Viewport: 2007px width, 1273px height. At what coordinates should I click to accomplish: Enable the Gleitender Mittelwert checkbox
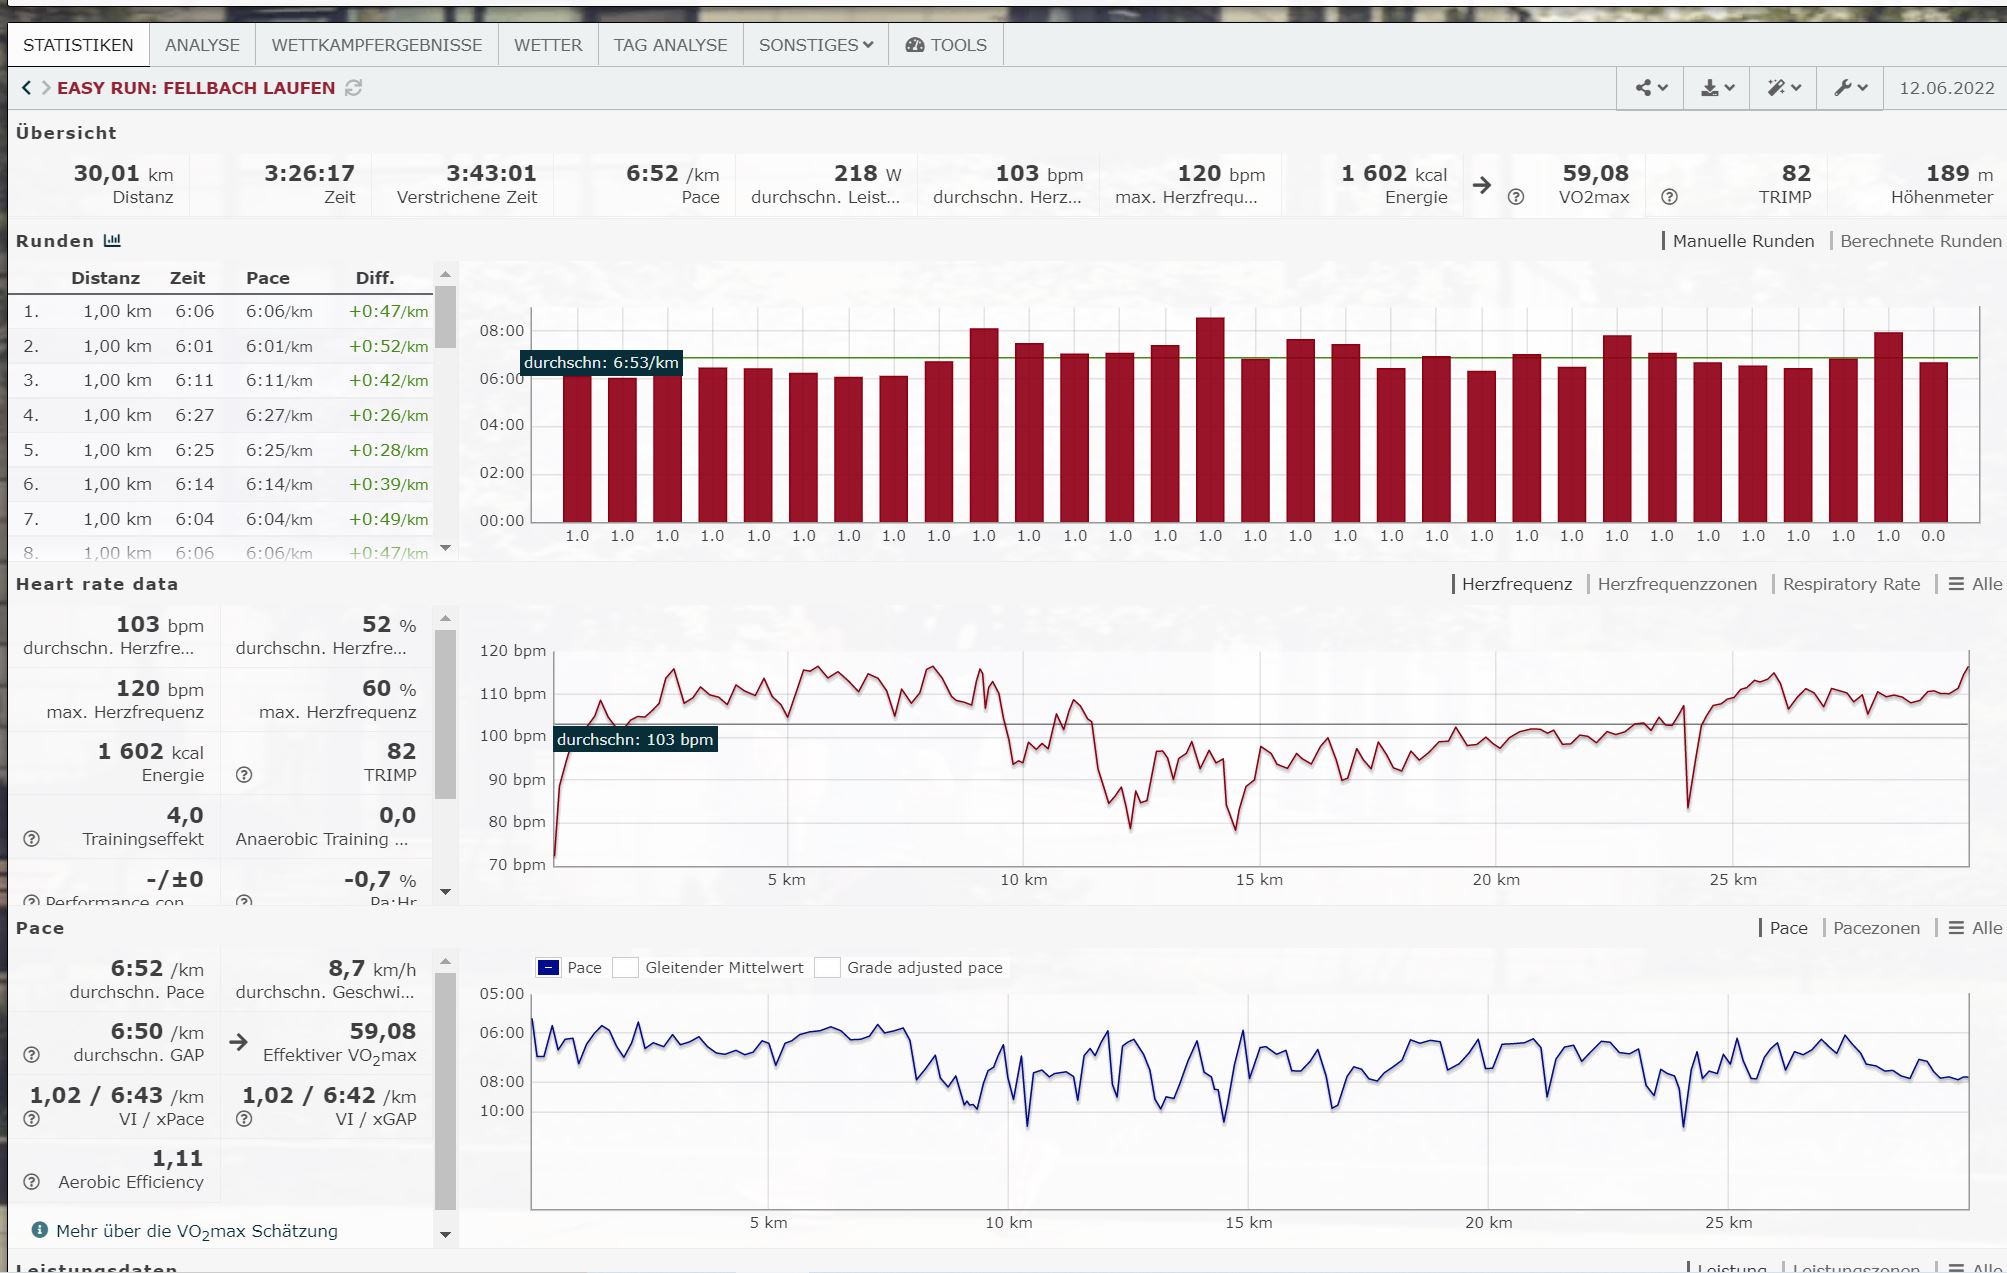[626, 968]
